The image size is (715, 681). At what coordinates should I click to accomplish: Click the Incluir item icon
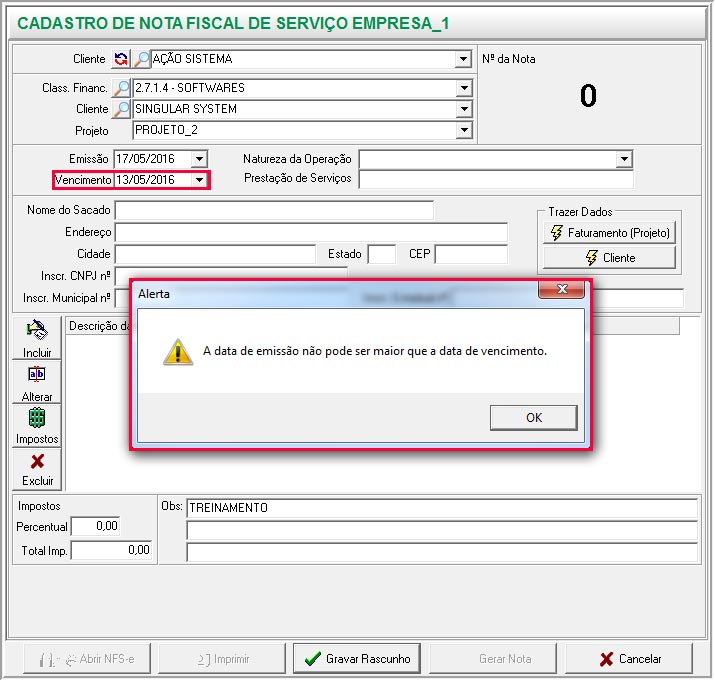click(37, 331)
